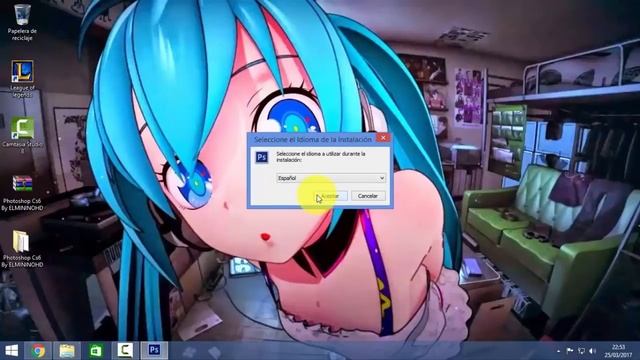This screenshot has width=640, height=360.
Task: Switch to Camtasia from the taskbar
Action: click(125, 351)
